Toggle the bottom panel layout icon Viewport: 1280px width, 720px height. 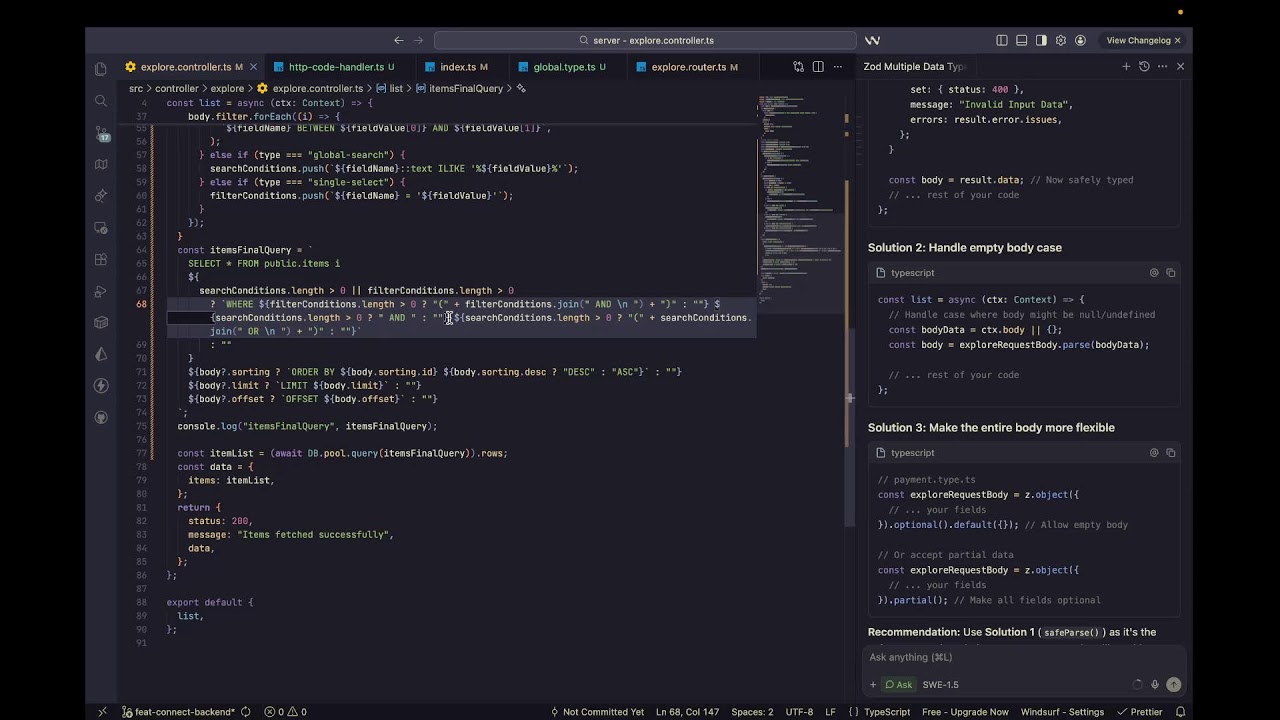1022,41
